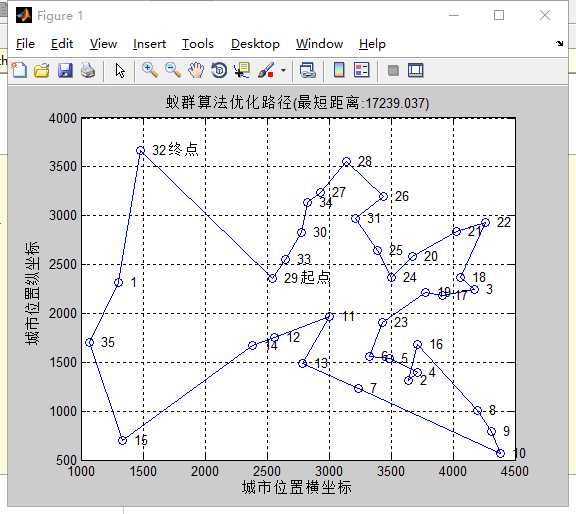576x514 pixels.
Task: Click the city 28 circle marker
Action: (x=346, y=162)
